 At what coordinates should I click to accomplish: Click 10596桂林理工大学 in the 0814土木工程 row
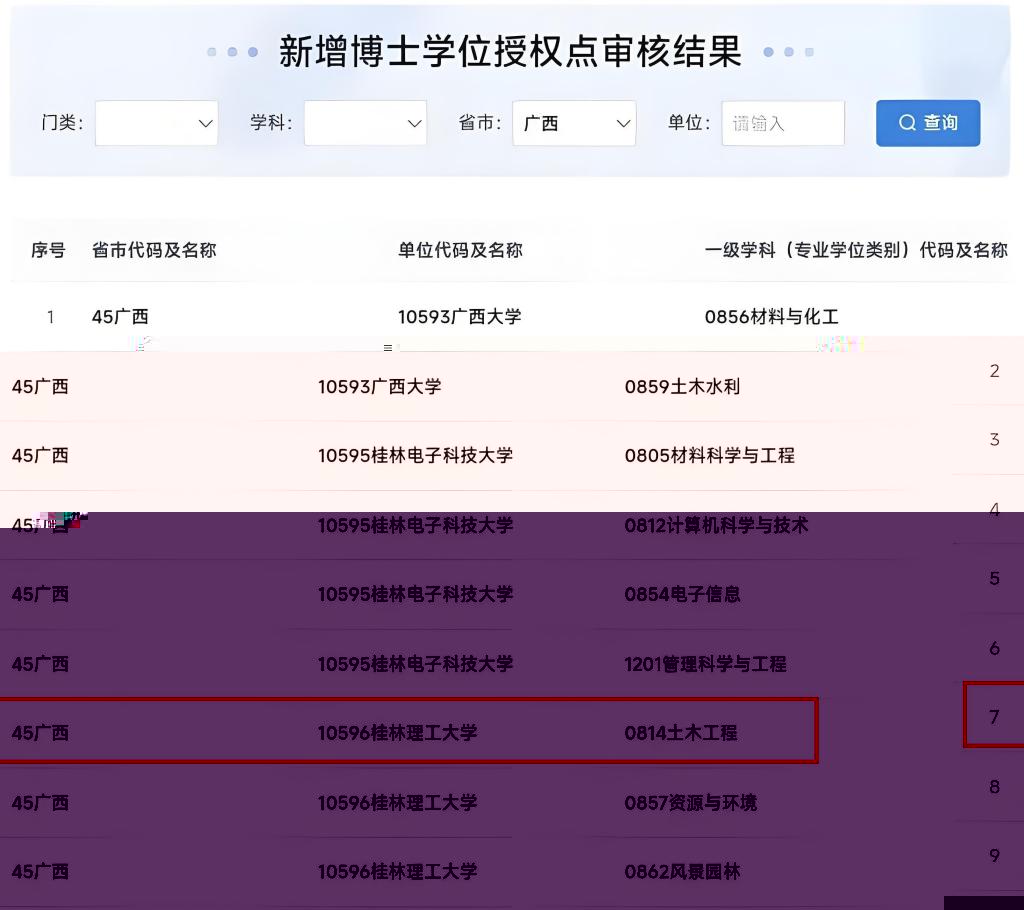point(398,733)
